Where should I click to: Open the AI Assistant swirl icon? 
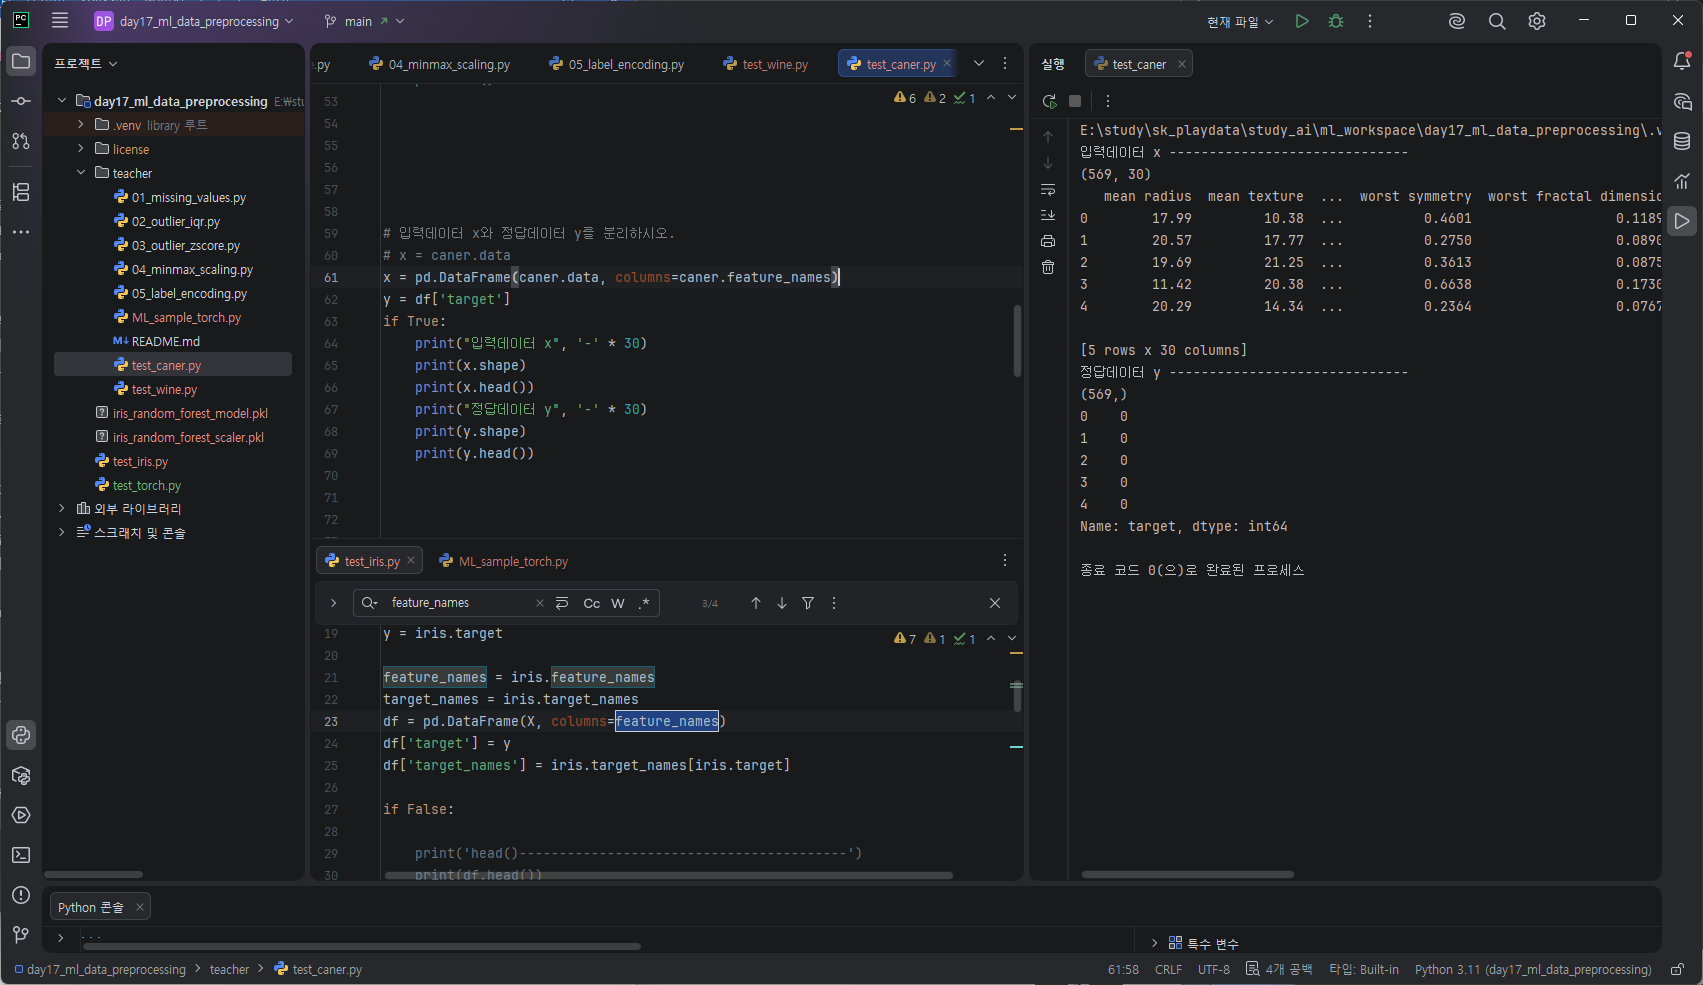tap(1457, 21)
